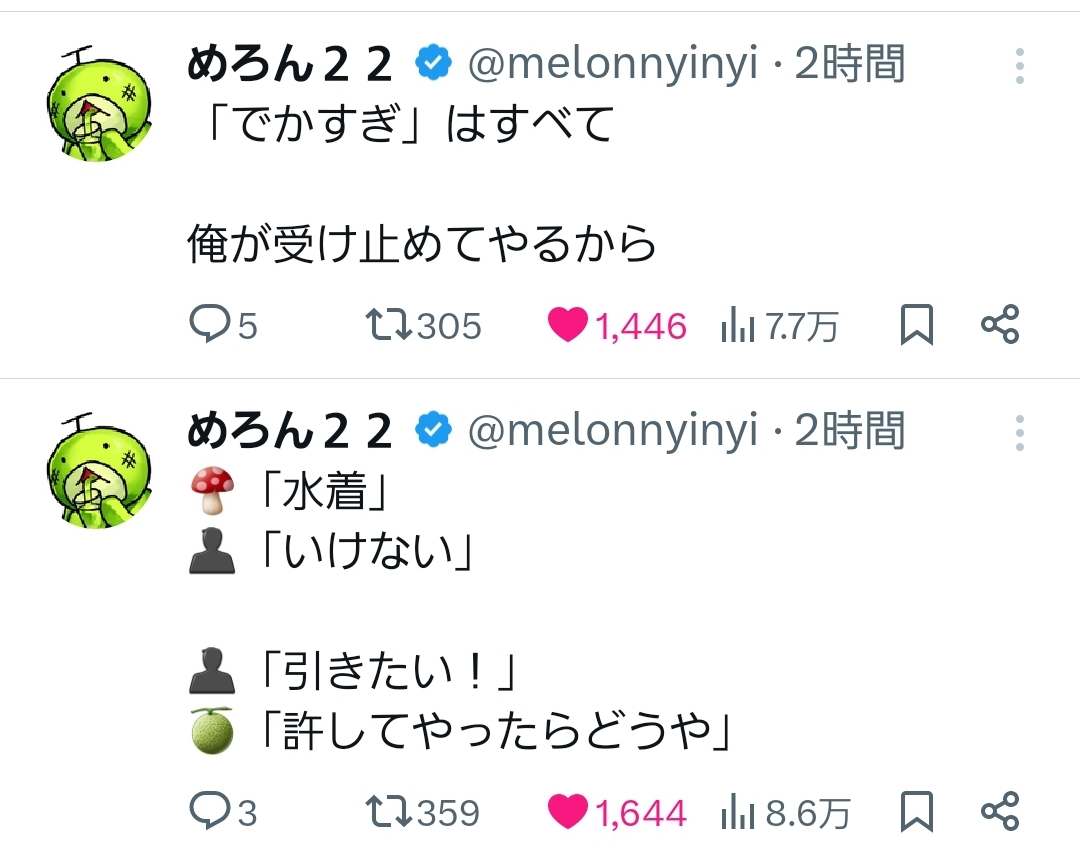1080x852 pixels.
Task: Open @melonnyinyi handle on first tweet
Action: 612,66
